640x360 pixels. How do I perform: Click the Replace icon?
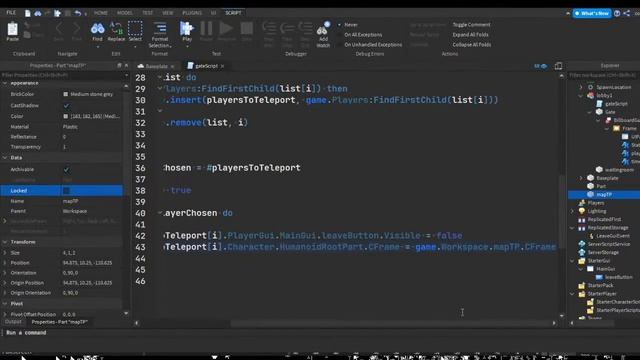(x=116, y=29)
